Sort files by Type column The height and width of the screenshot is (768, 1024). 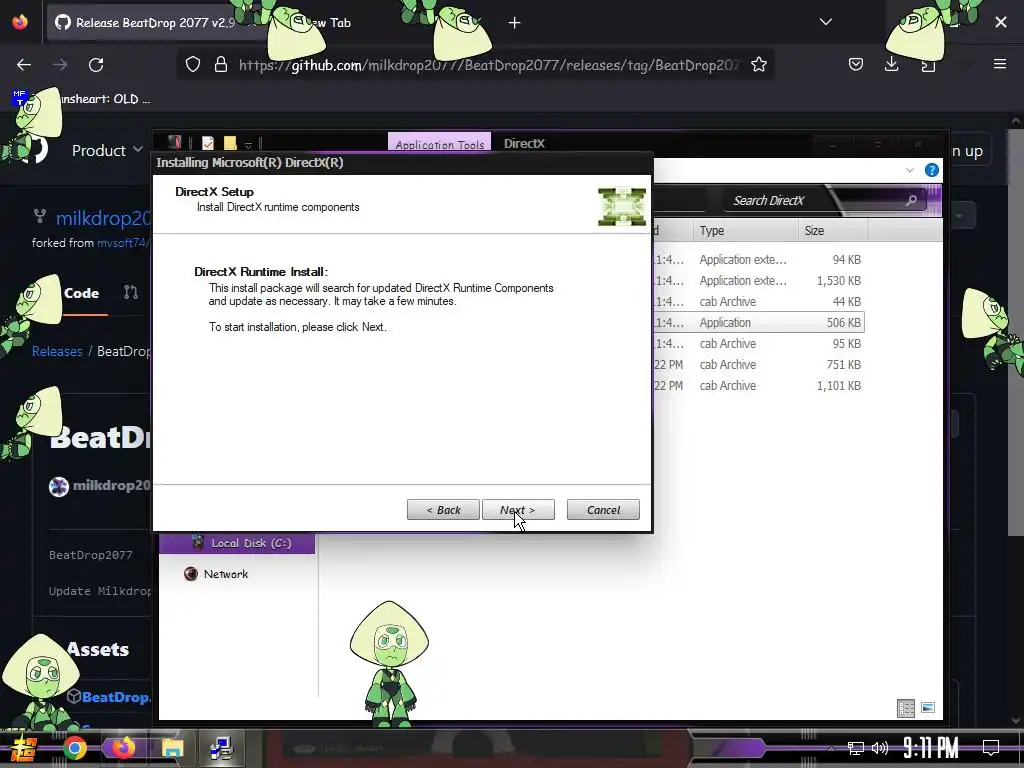click(x=744, y=231)
